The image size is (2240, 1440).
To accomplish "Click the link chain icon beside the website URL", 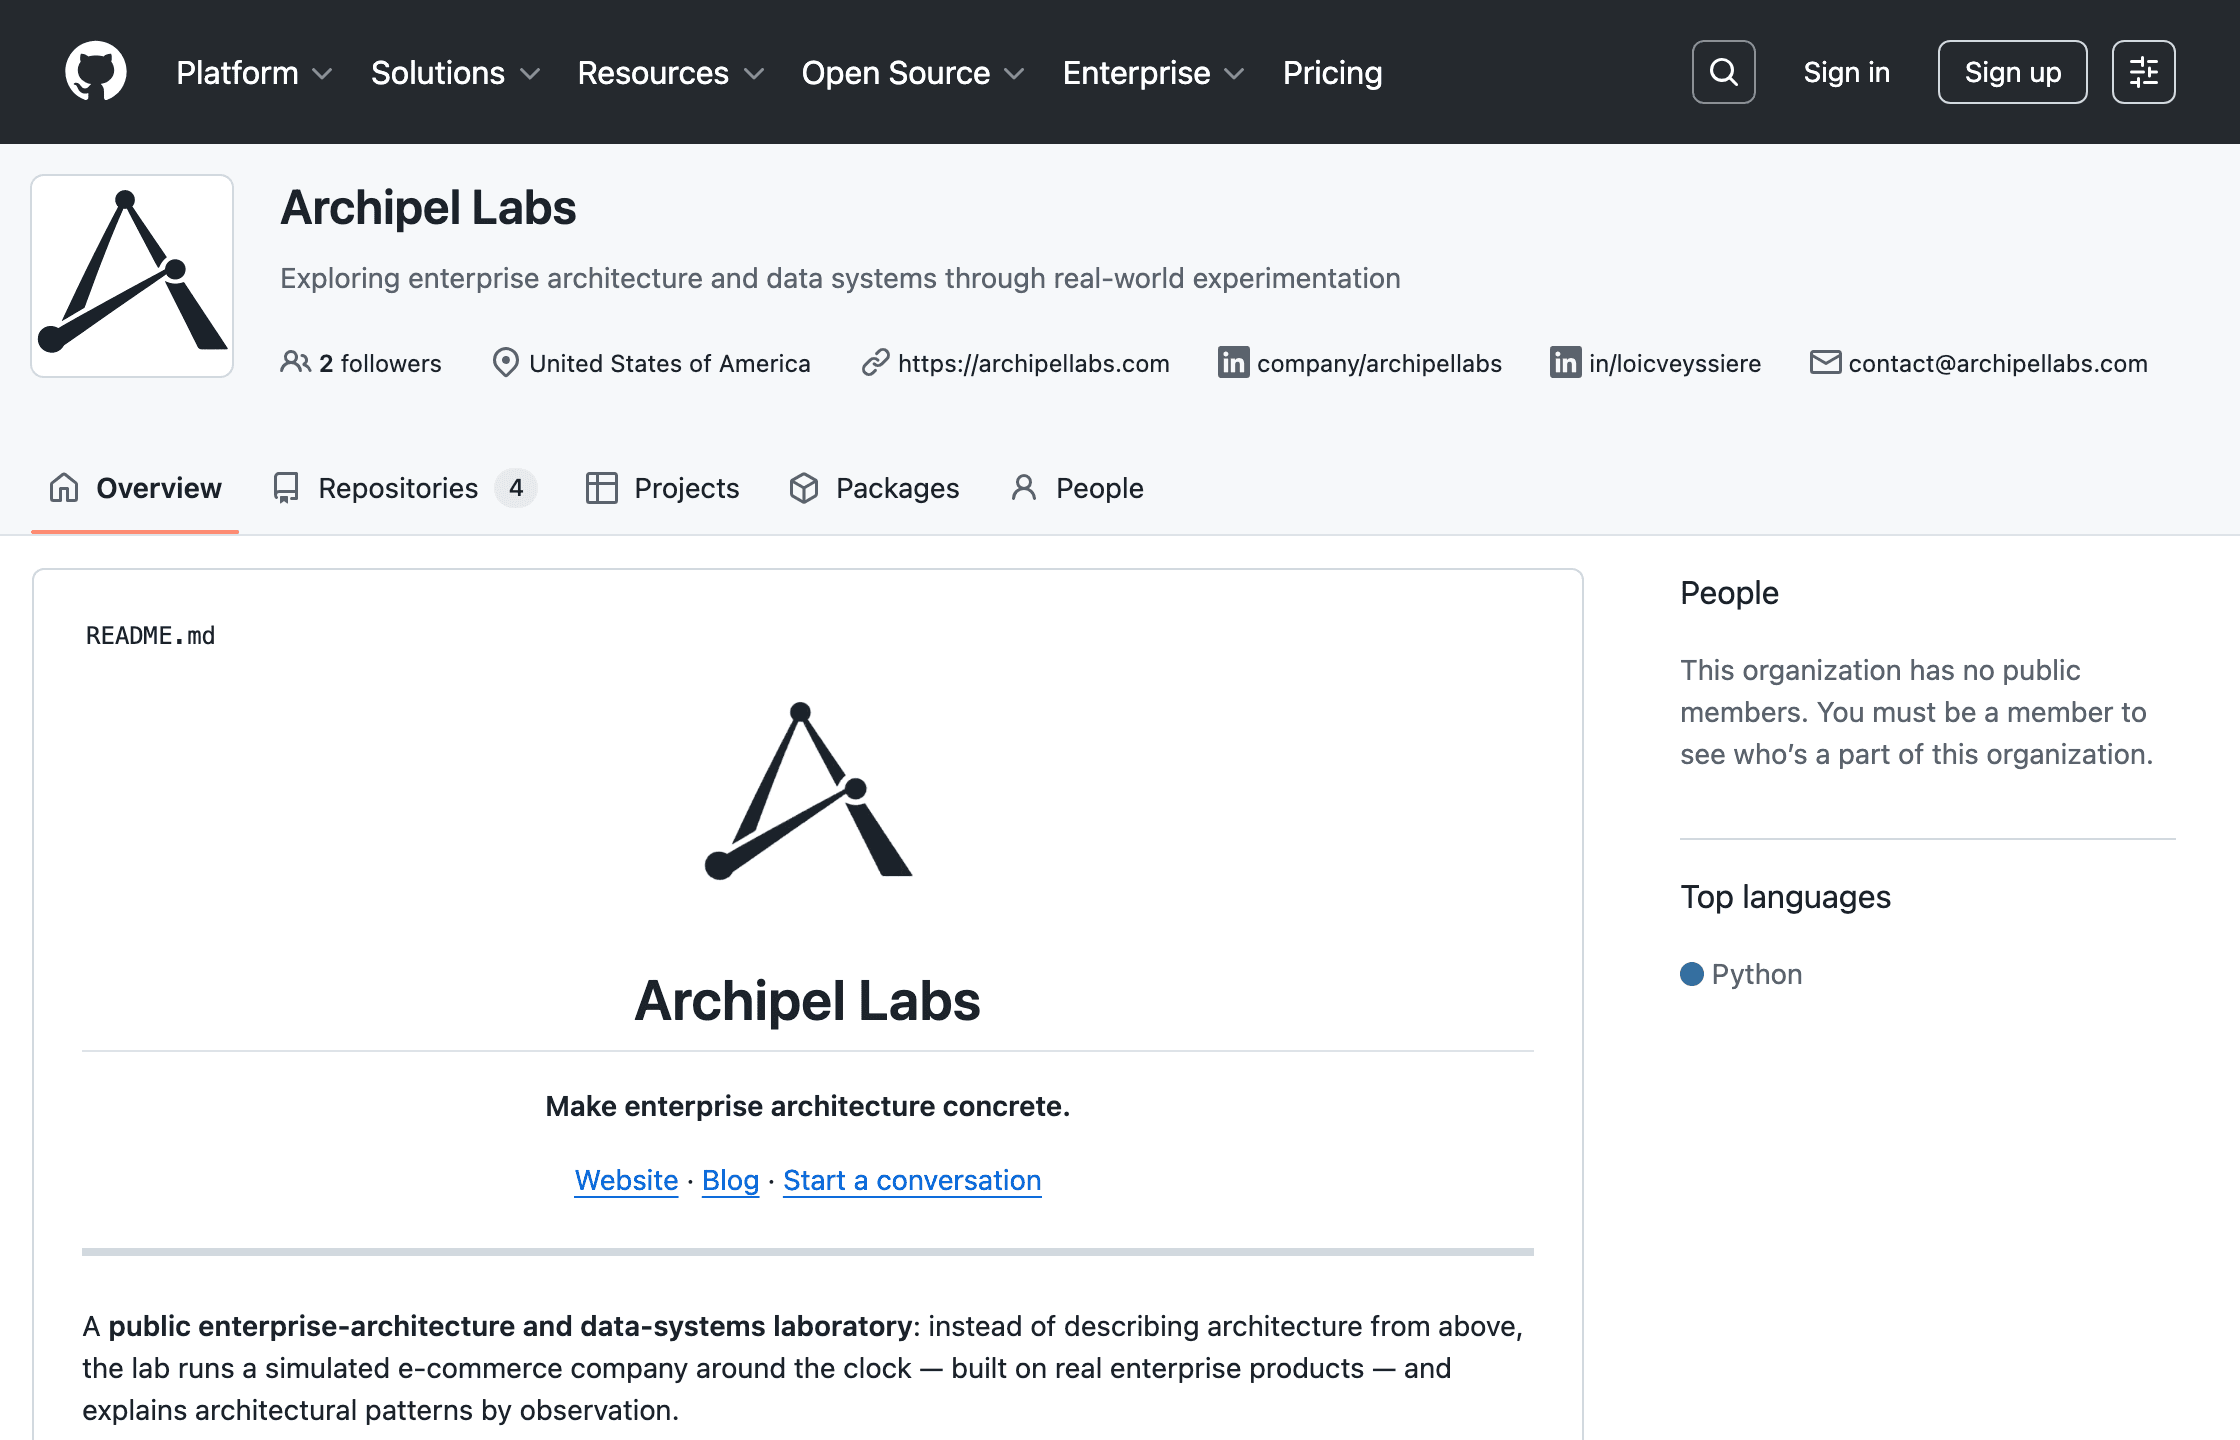I will 875,362.
